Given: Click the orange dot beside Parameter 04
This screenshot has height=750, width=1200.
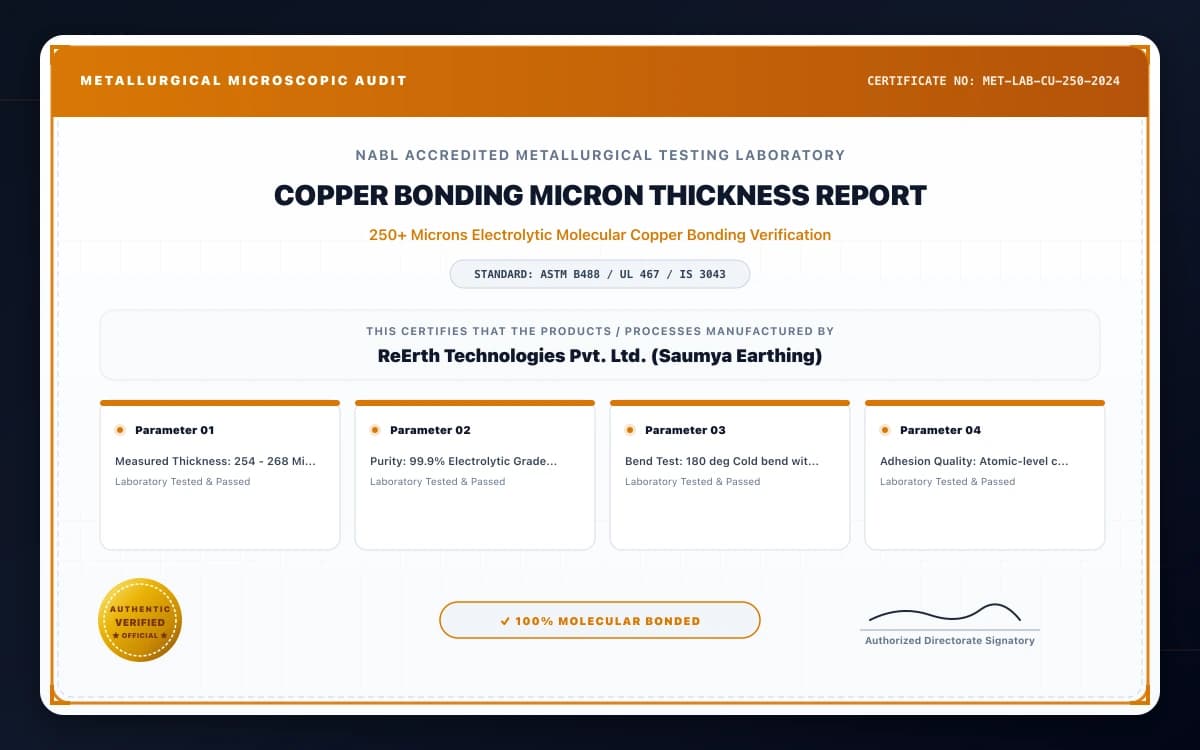Looking at the screenshot, I should pos(885,430).
